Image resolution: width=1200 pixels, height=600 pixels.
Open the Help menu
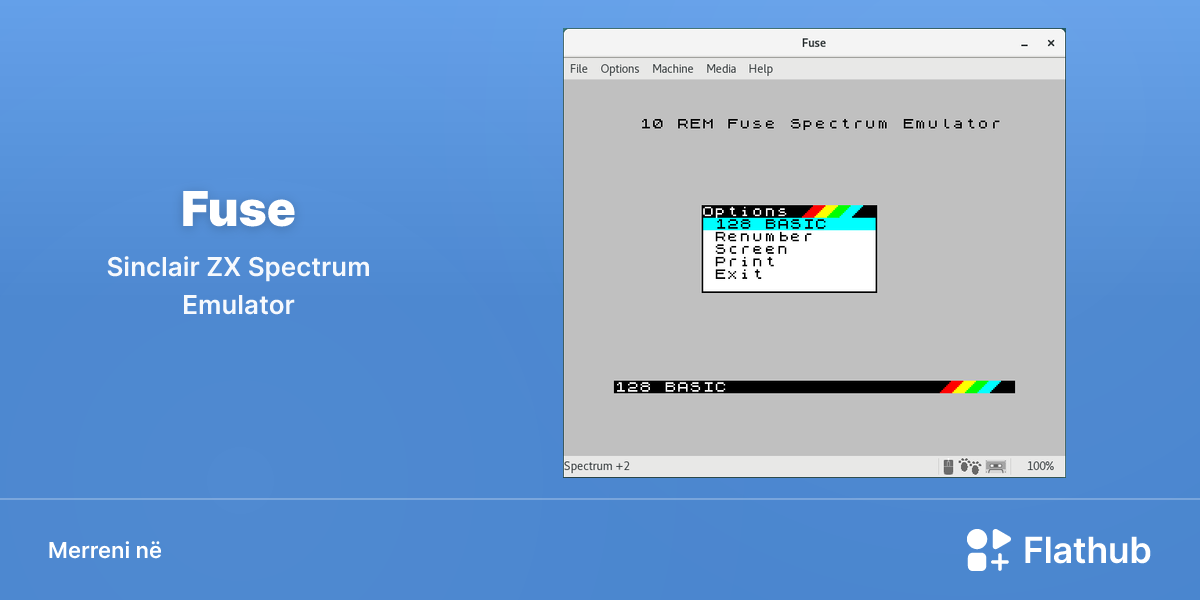click(761, 69)
